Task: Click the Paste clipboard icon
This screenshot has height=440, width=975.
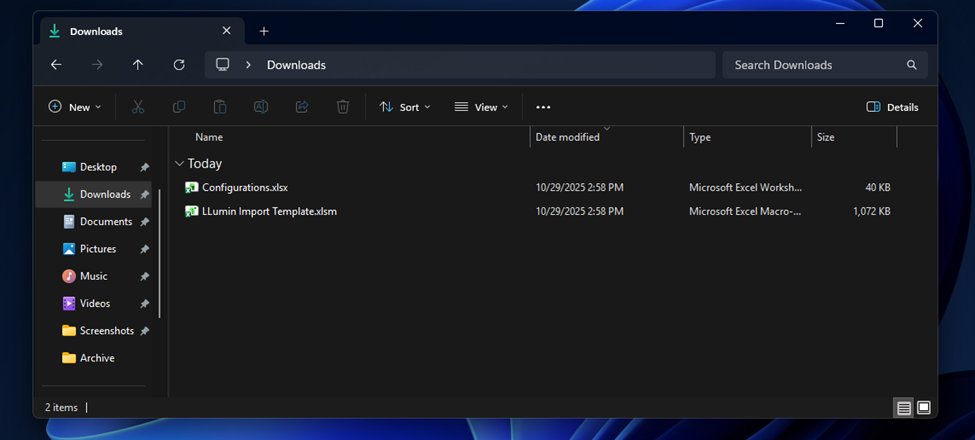Action: pos(220,107)
